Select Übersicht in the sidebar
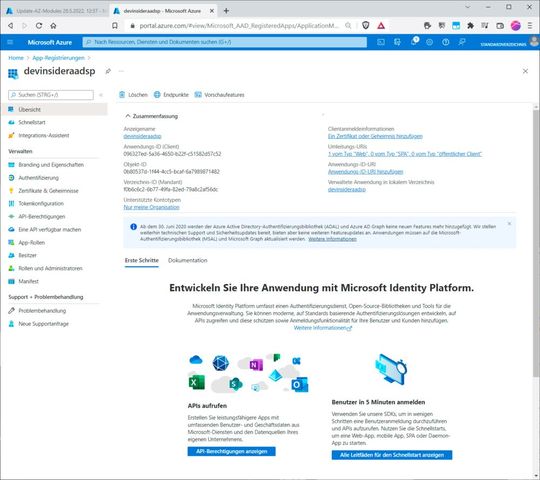This screenshot has height=480, width=540. pyautogui.click(x=55, y=109)
